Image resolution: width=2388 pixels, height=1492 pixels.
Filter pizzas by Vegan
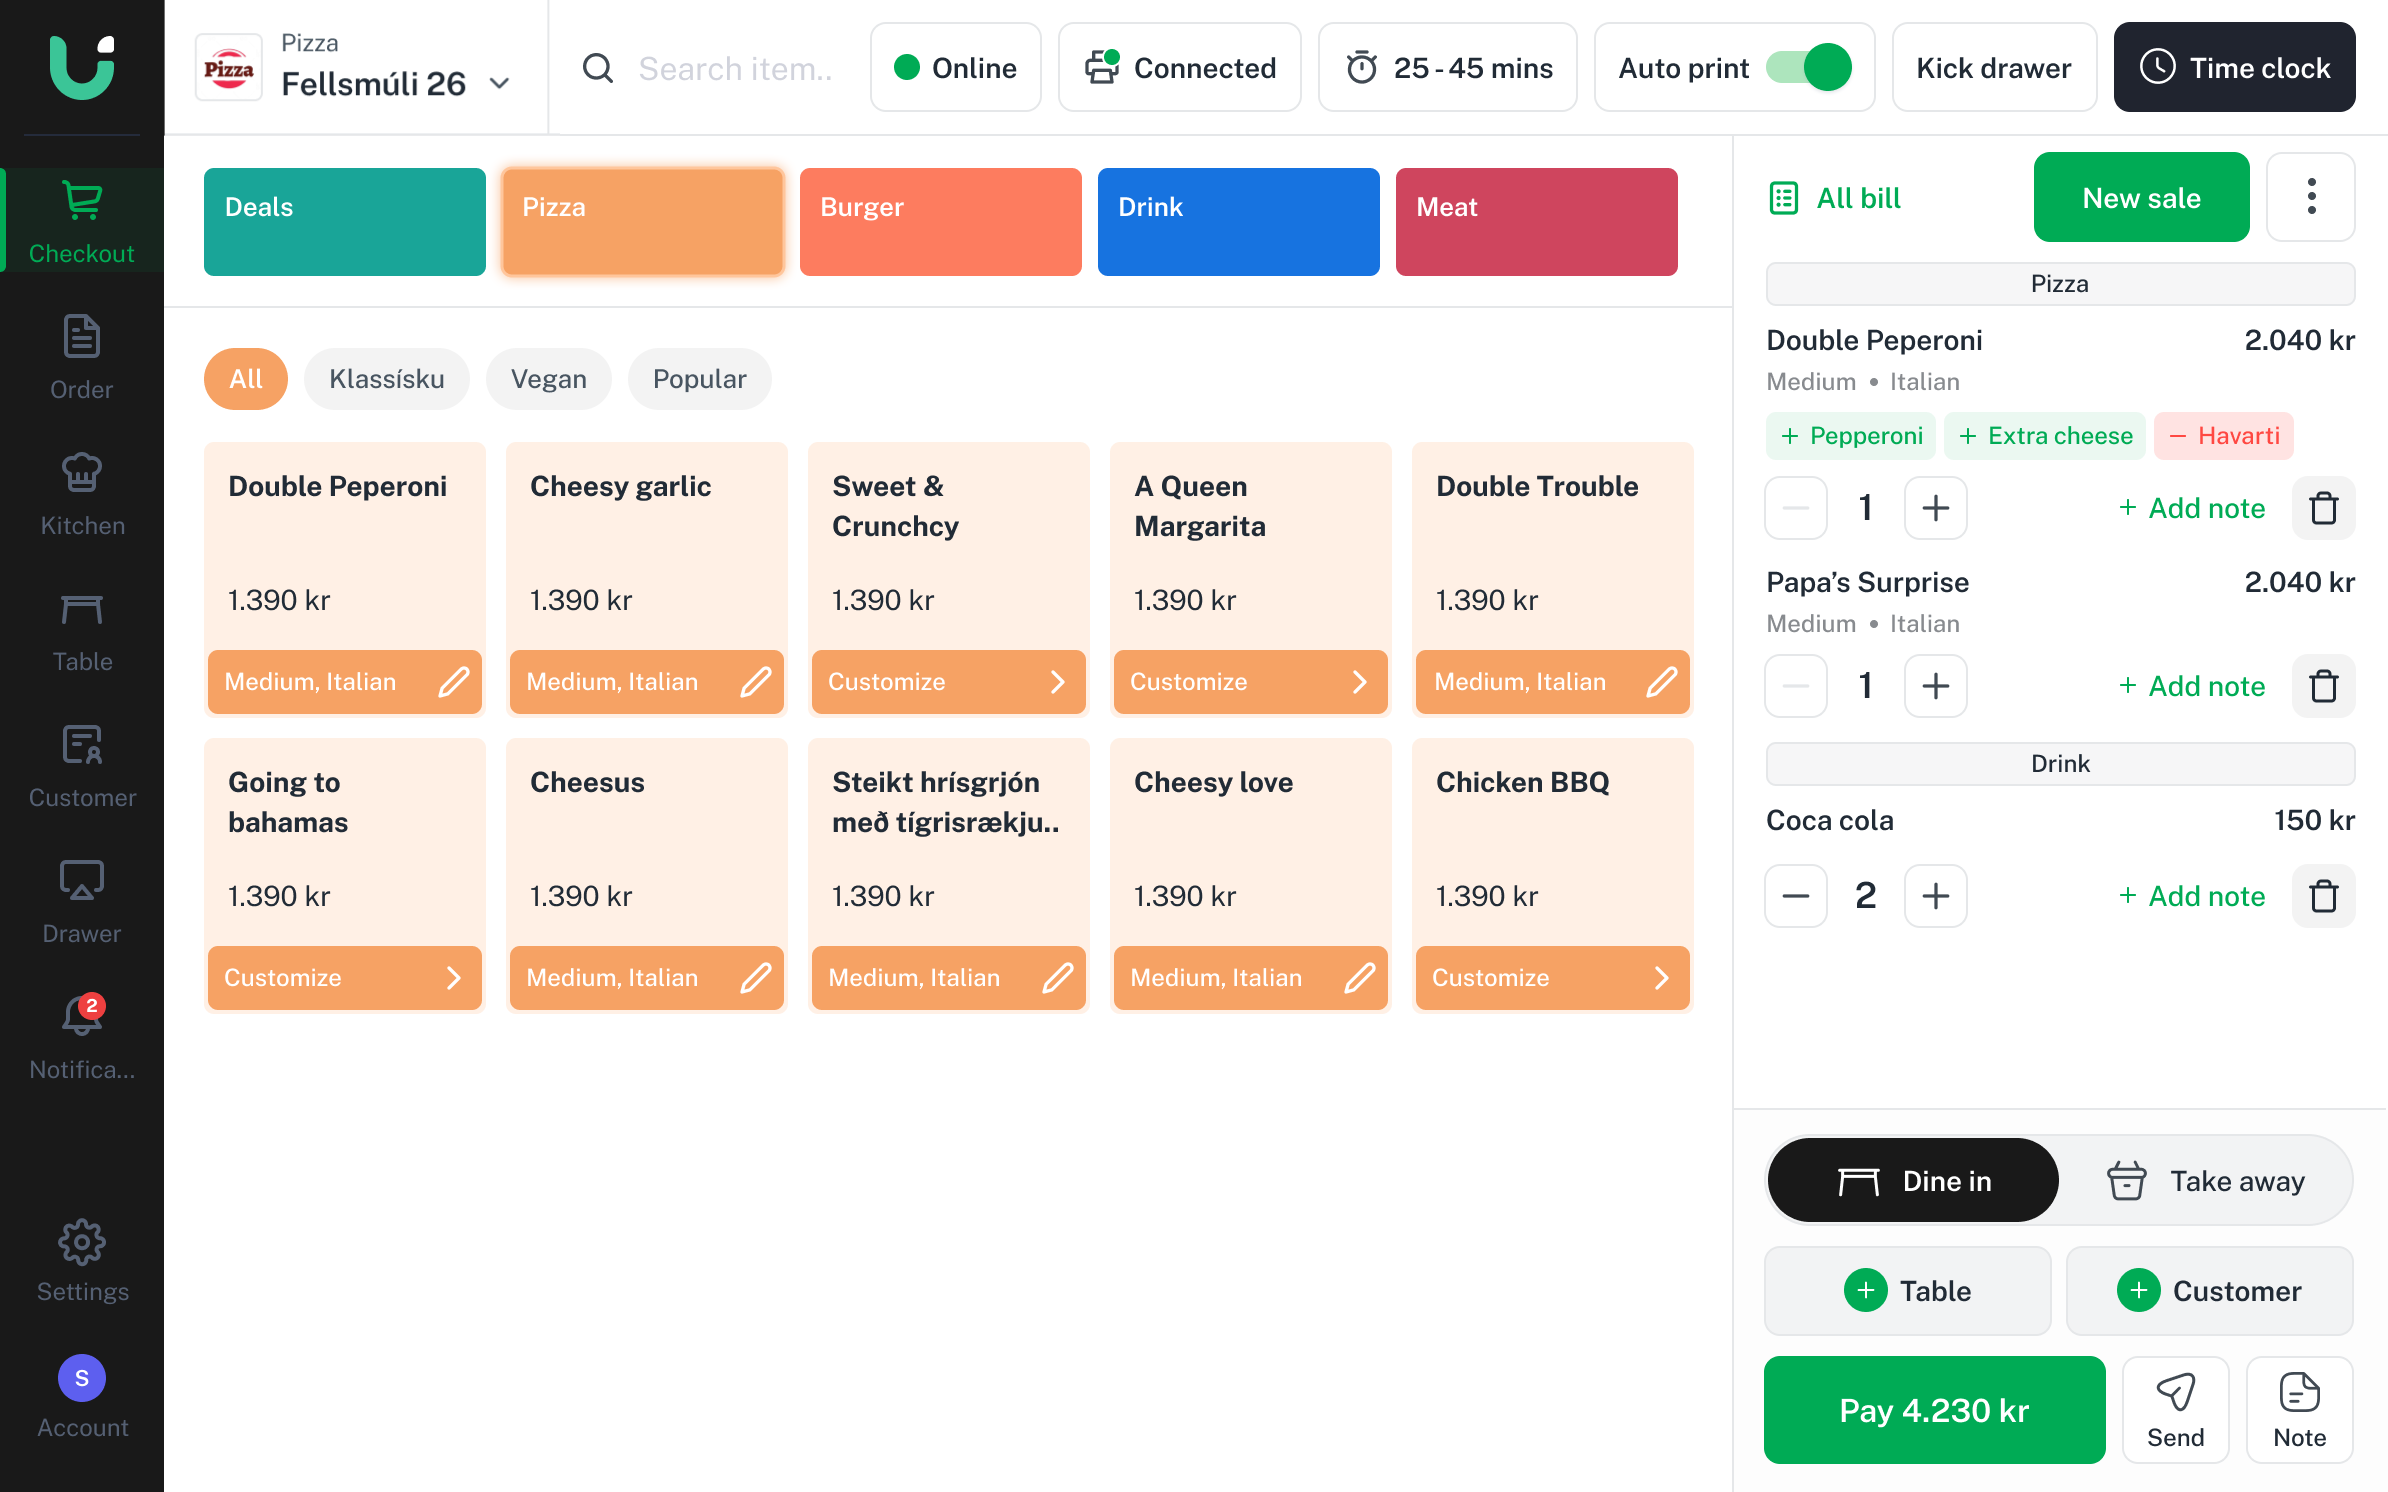pyautogui.click(x=548, y=379)
